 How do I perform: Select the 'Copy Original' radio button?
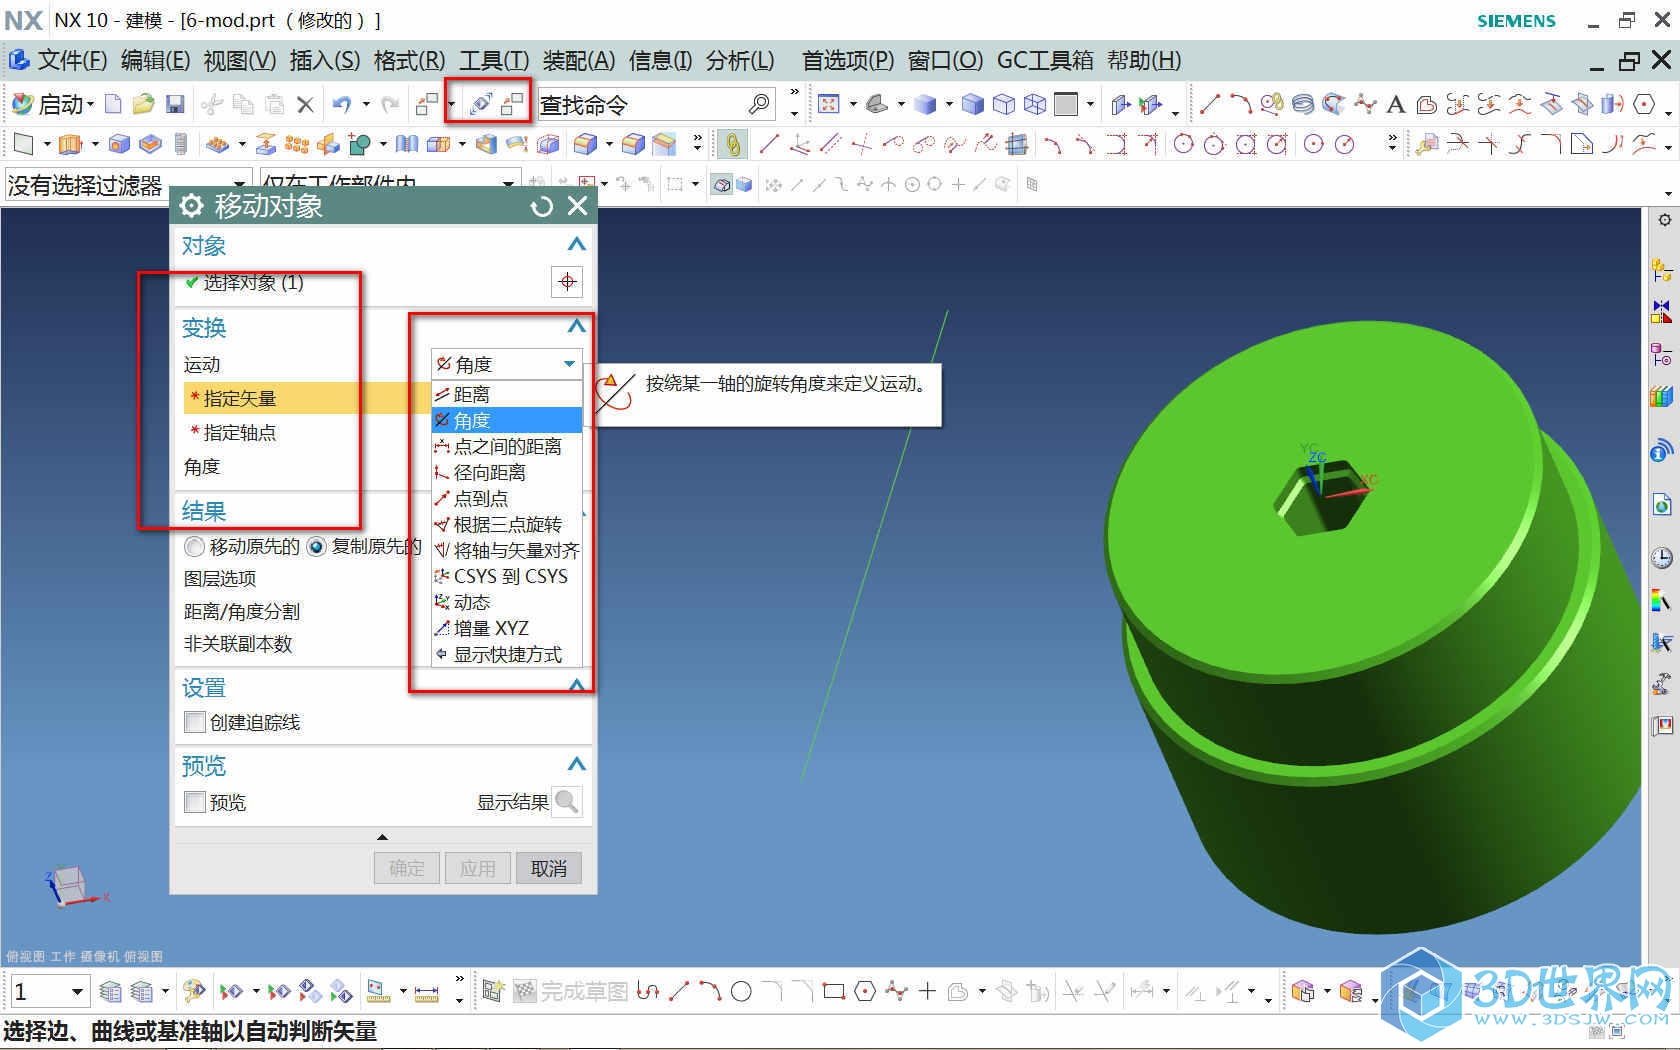pyautogui.click(x=316, y=547)
